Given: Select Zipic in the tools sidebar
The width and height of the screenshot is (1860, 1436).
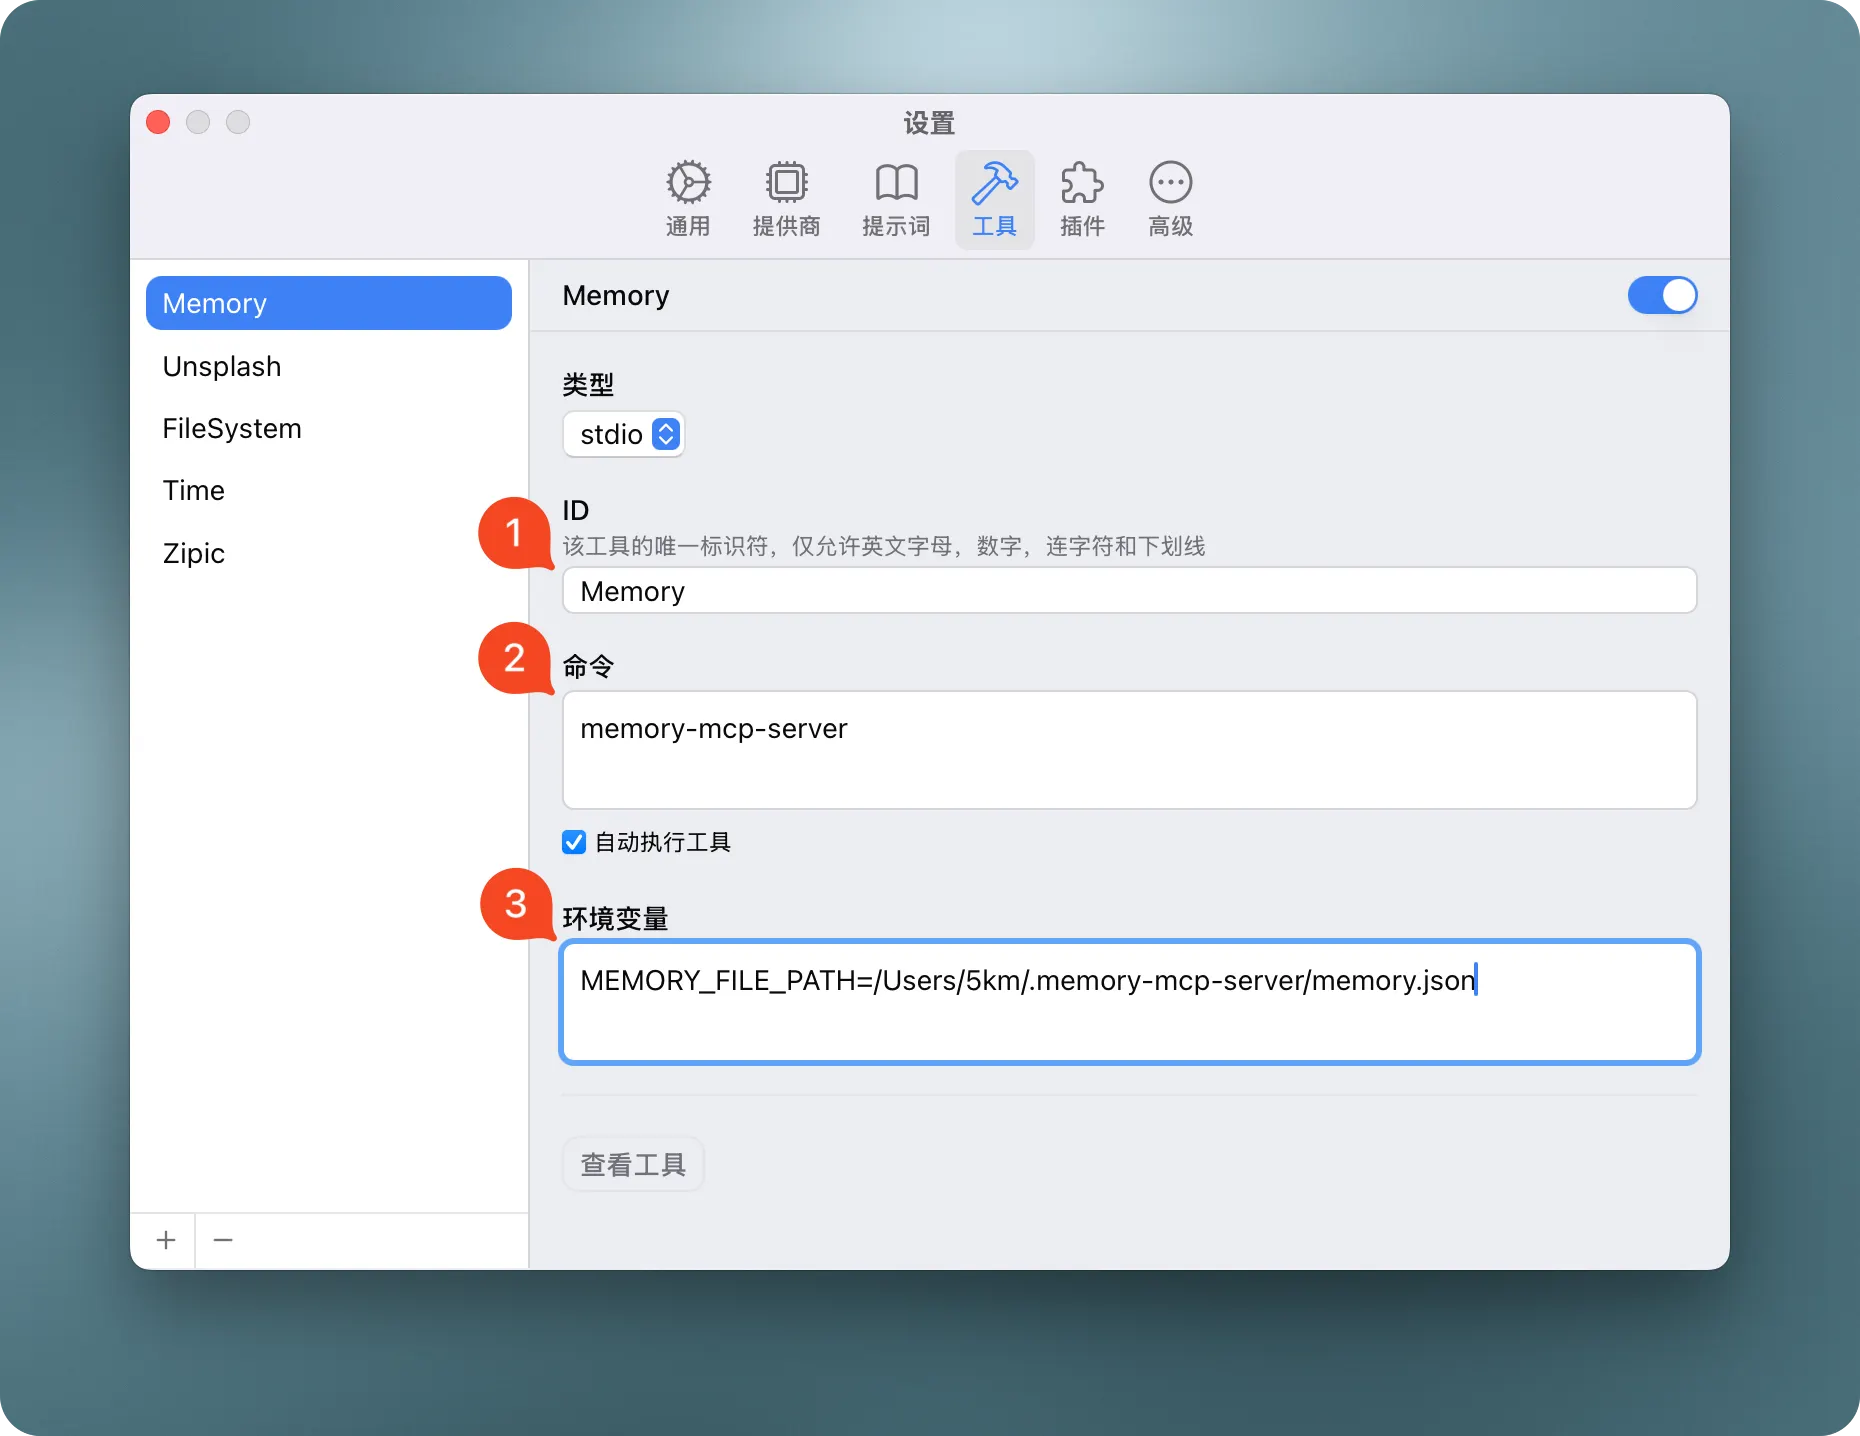Looking at the screenshot, I should coord(329,553).
